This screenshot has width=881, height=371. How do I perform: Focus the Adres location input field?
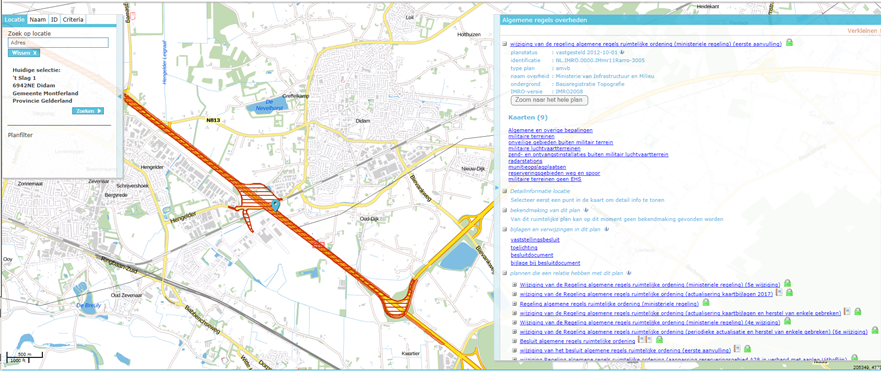(x=58, y=43)
